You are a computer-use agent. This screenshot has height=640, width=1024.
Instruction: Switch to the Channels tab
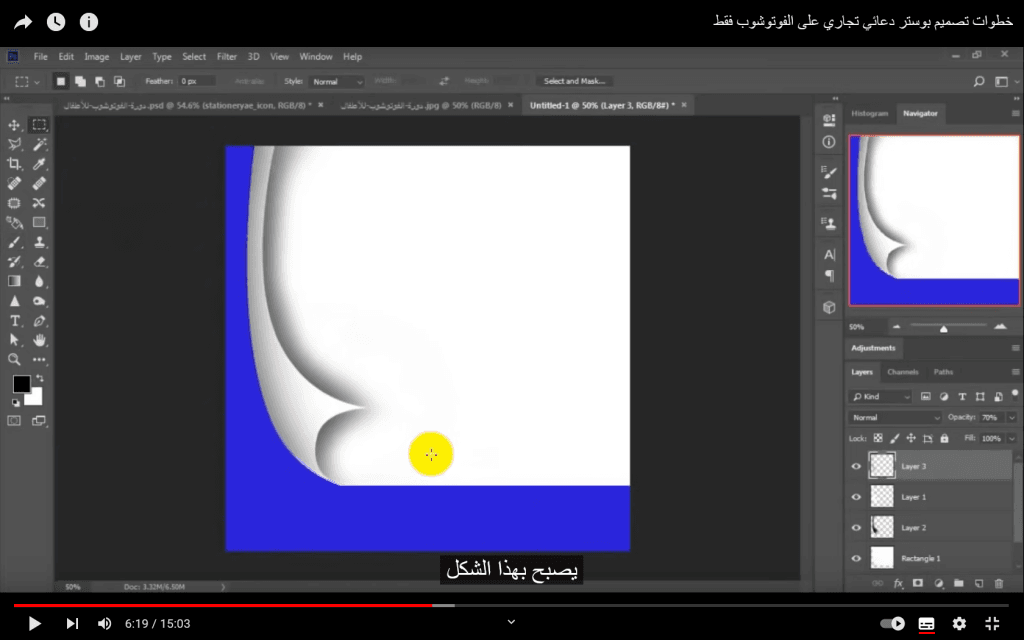pyautogui.click(x=903, y=372)
